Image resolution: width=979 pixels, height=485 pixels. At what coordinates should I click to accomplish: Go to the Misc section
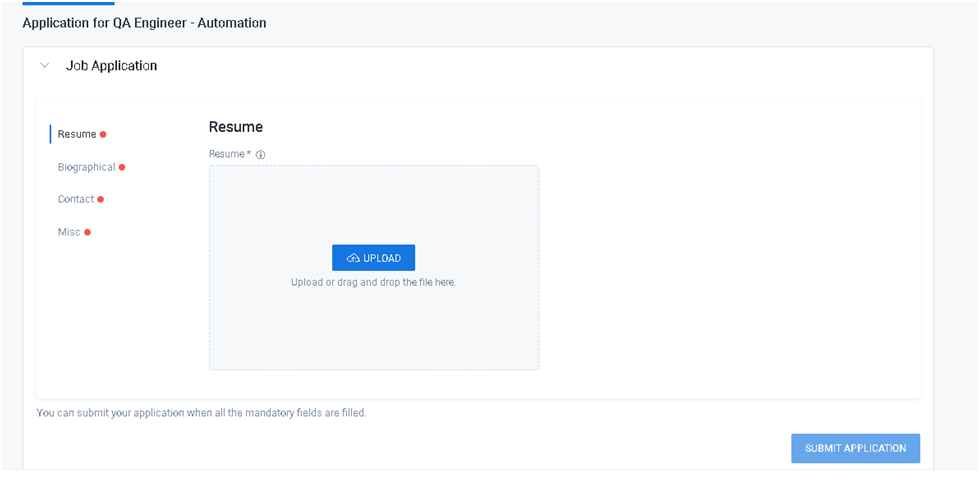[x=69, y=232]
